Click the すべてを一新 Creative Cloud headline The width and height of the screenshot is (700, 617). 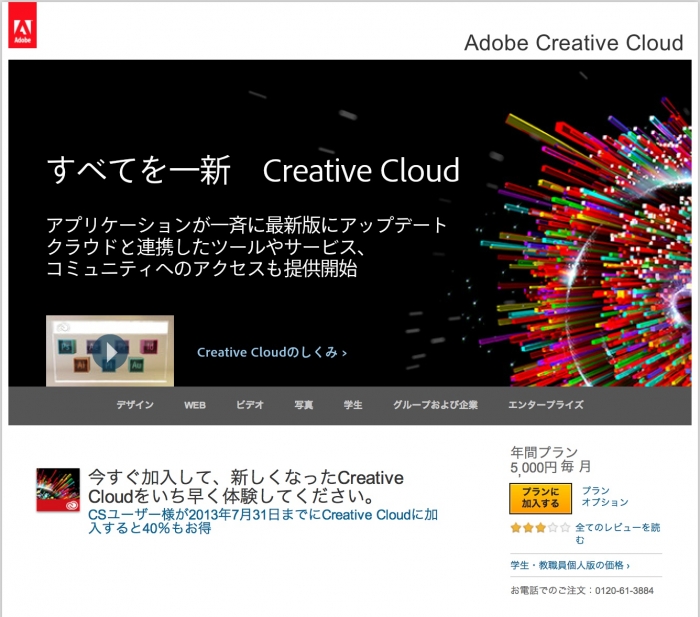253,171
